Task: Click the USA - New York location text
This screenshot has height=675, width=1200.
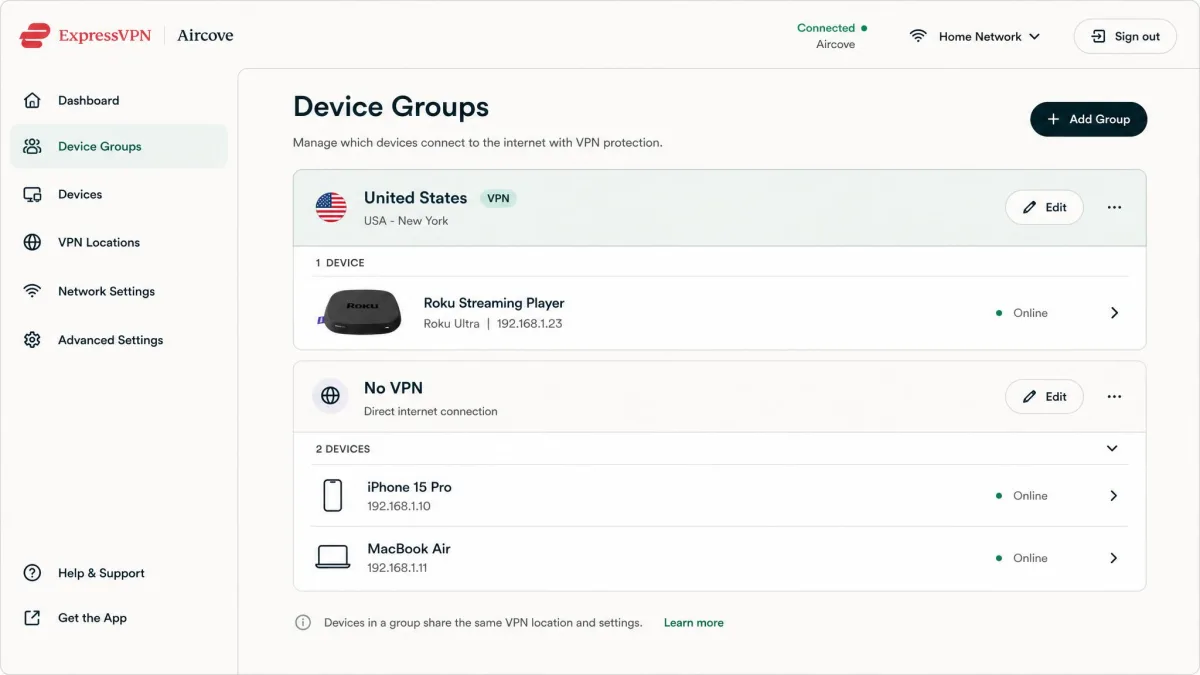Action: coord(406,221)
